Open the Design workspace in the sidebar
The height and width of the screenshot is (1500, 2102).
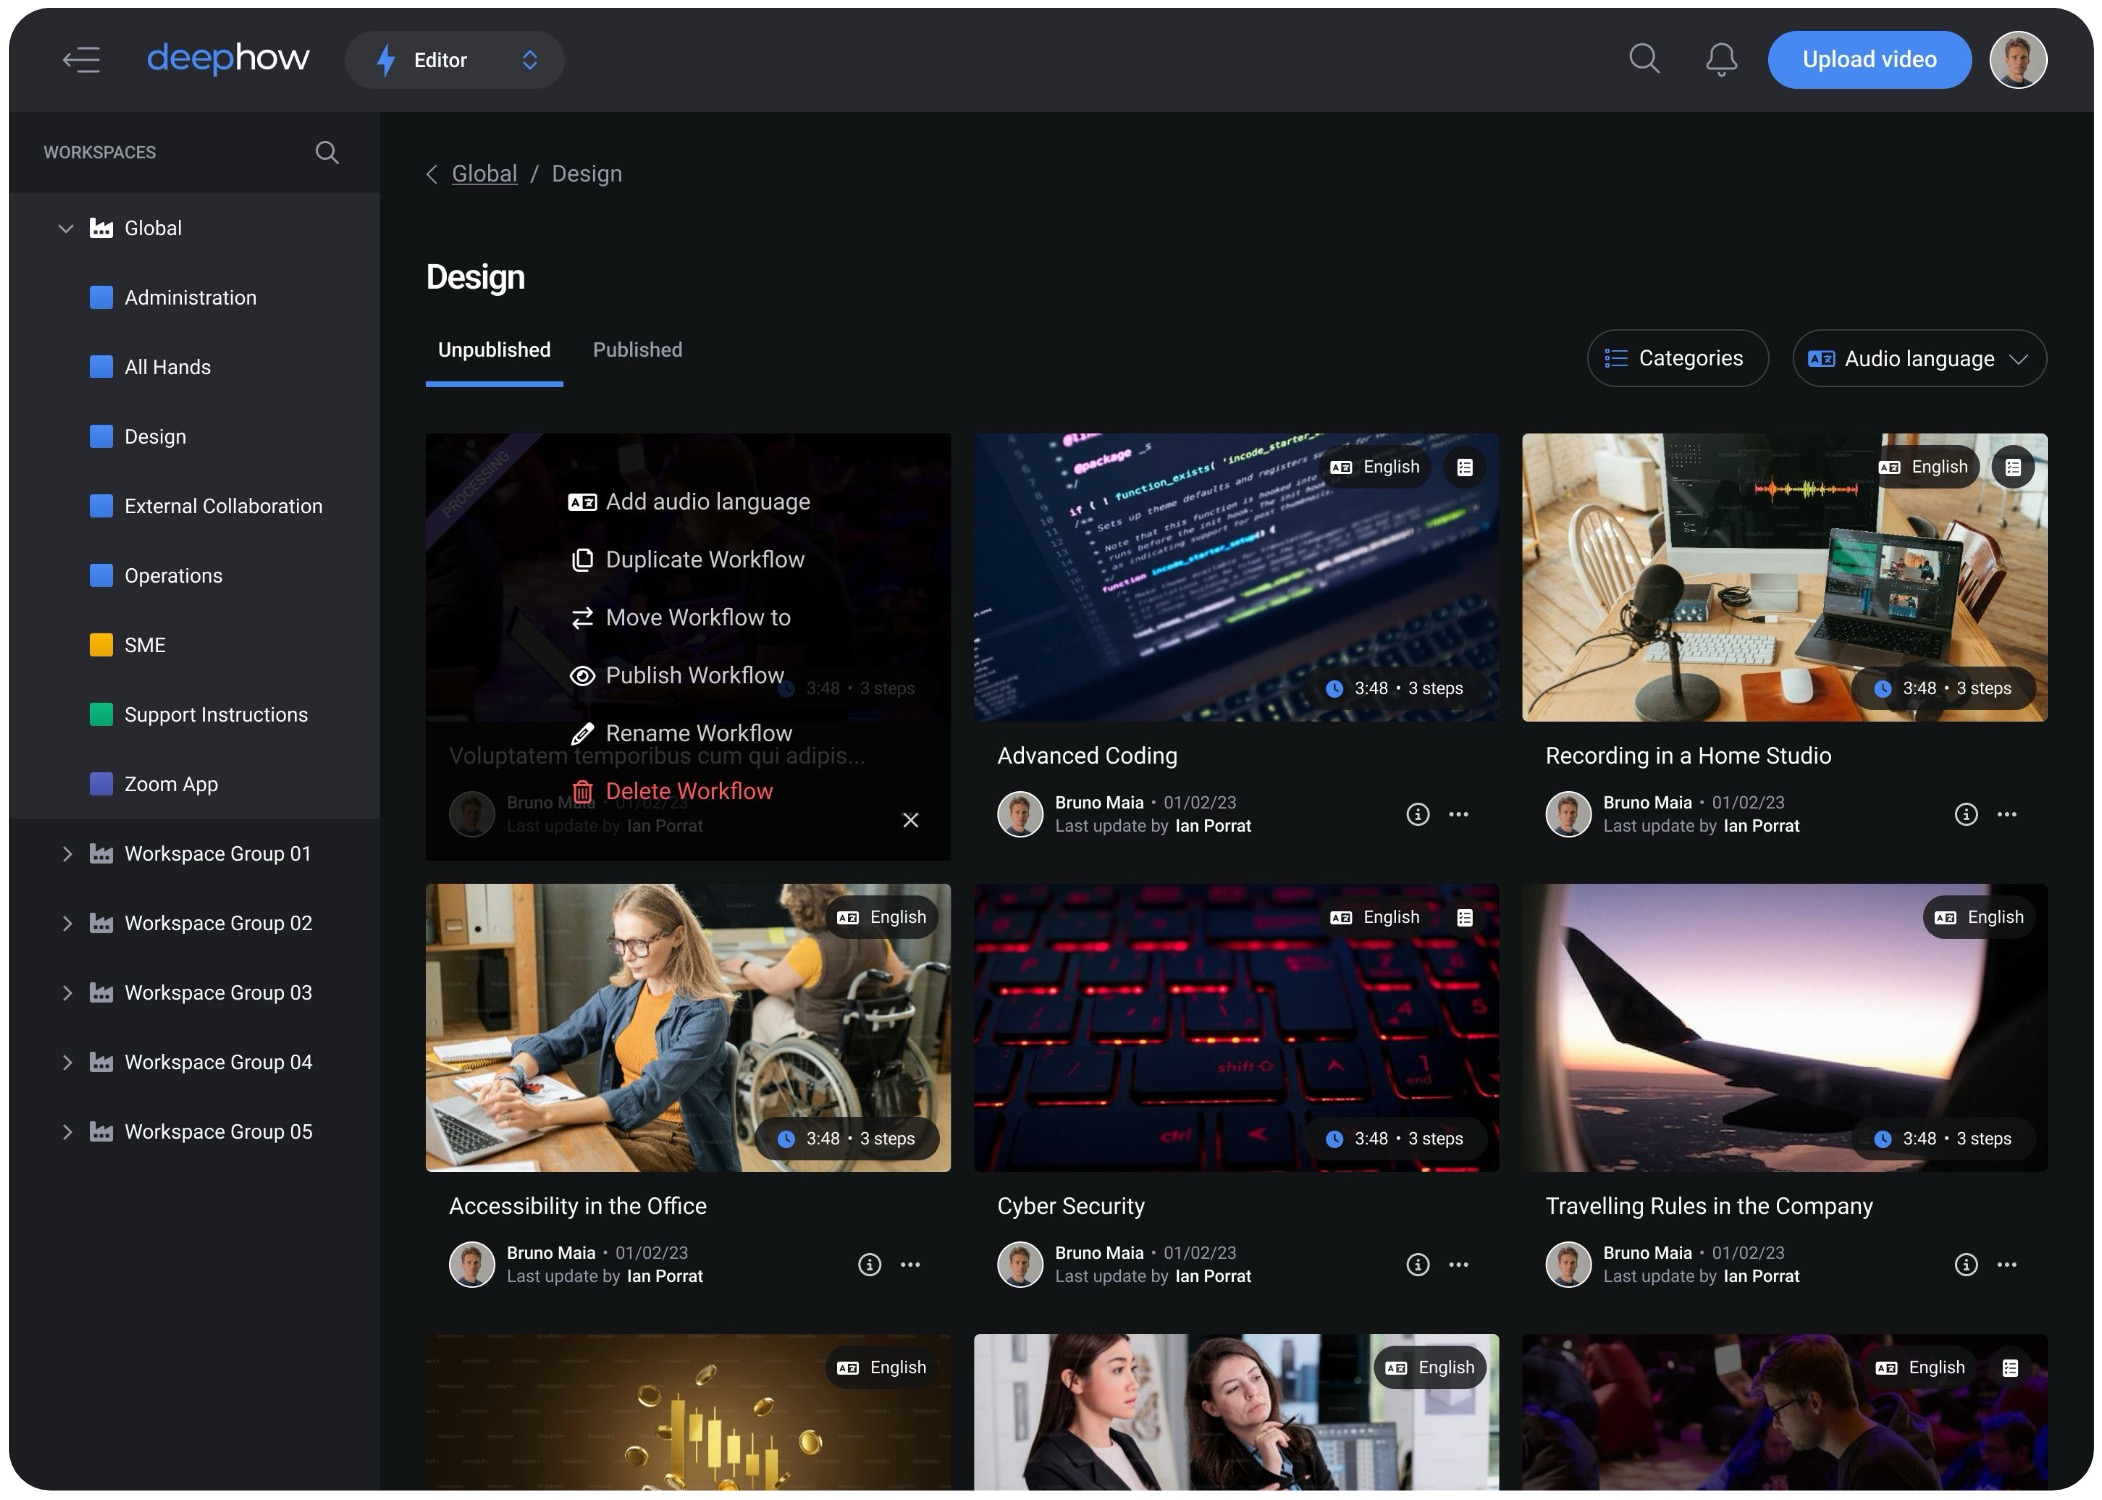coord(194,437)
